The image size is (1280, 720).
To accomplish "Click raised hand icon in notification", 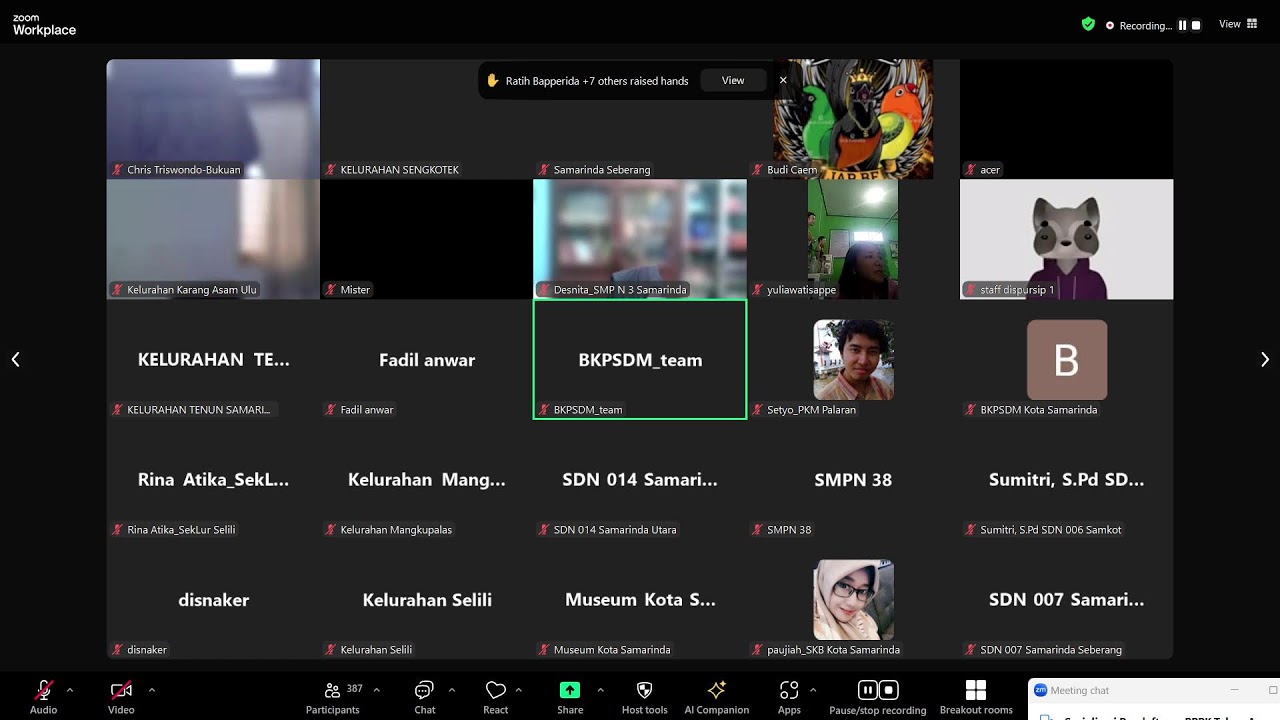I will [492, 80].
